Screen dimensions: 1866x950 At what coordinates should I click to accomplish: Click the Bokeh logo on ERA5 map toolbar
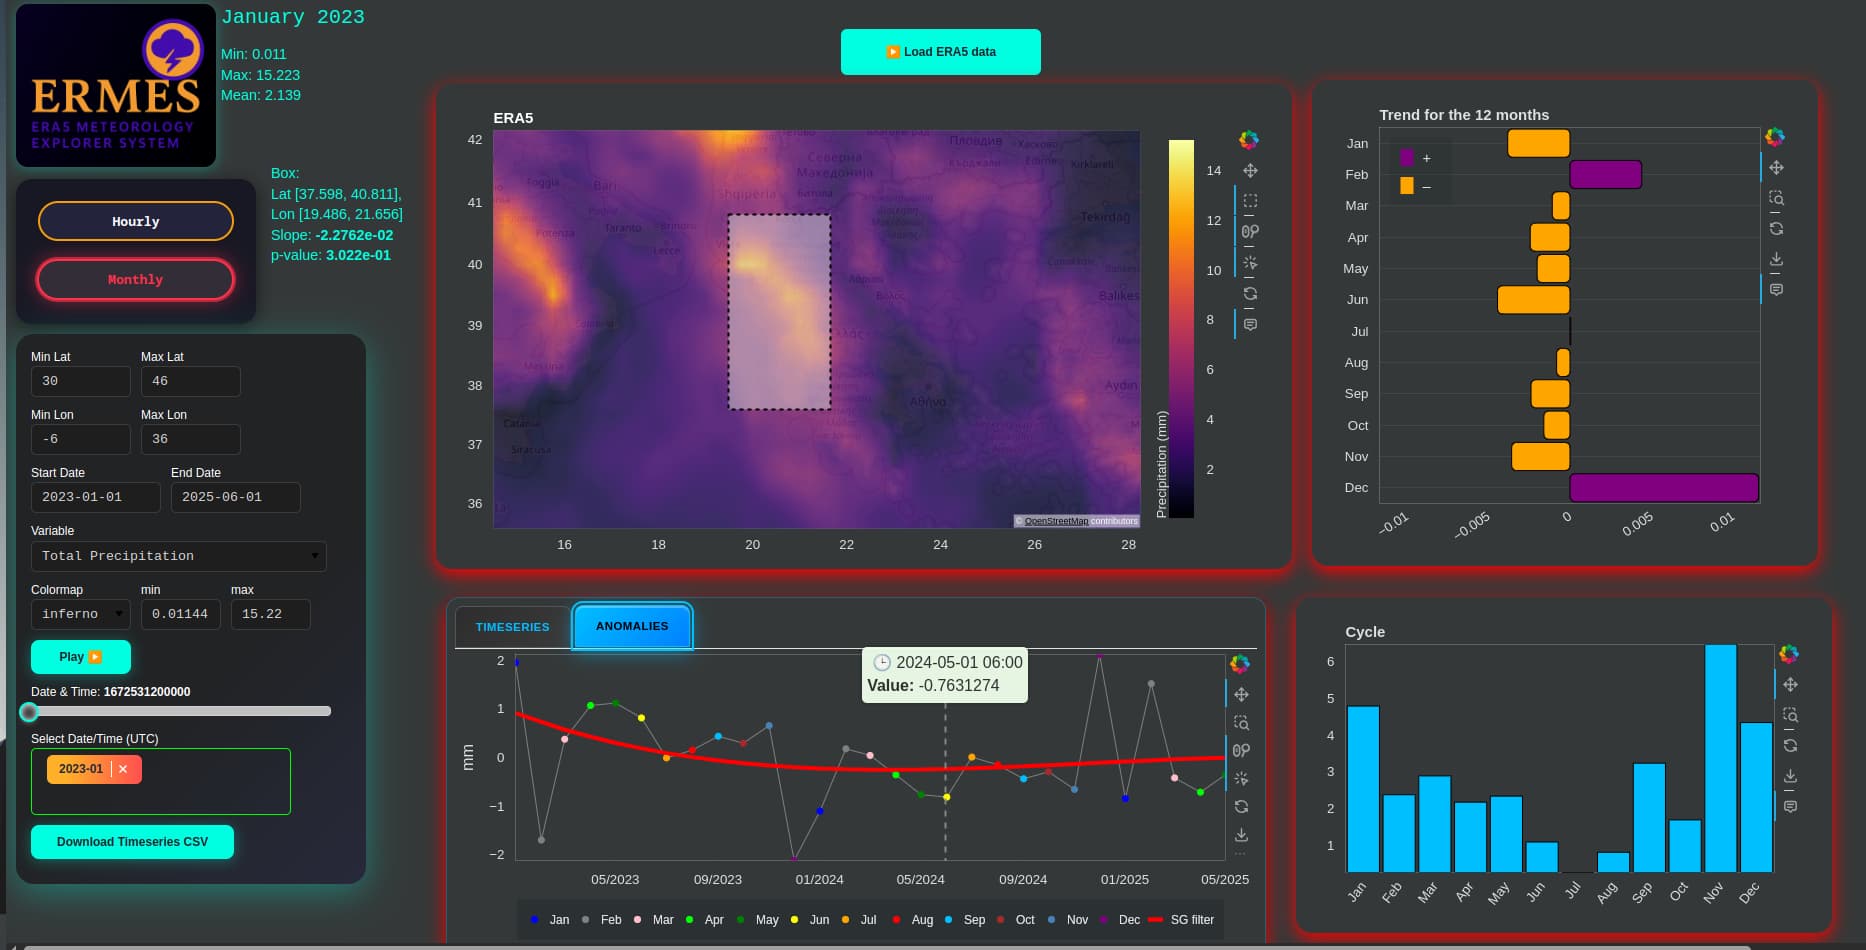point(1249,140)
